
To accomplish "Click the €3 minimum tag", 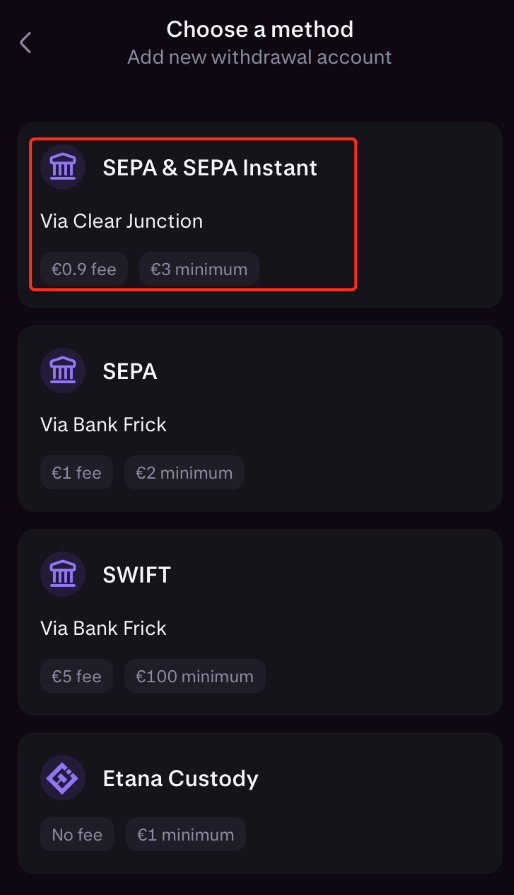I will (x=199, y=269).
